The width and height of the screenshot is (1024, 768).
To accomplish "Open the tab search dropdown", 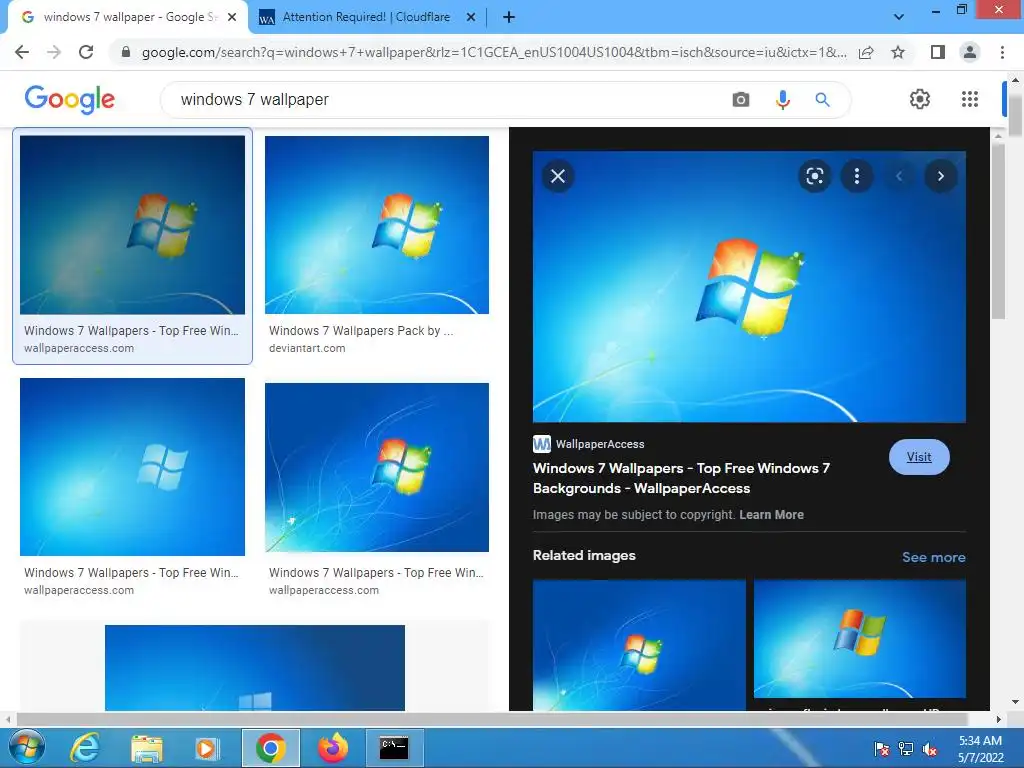I will (899, 18).
